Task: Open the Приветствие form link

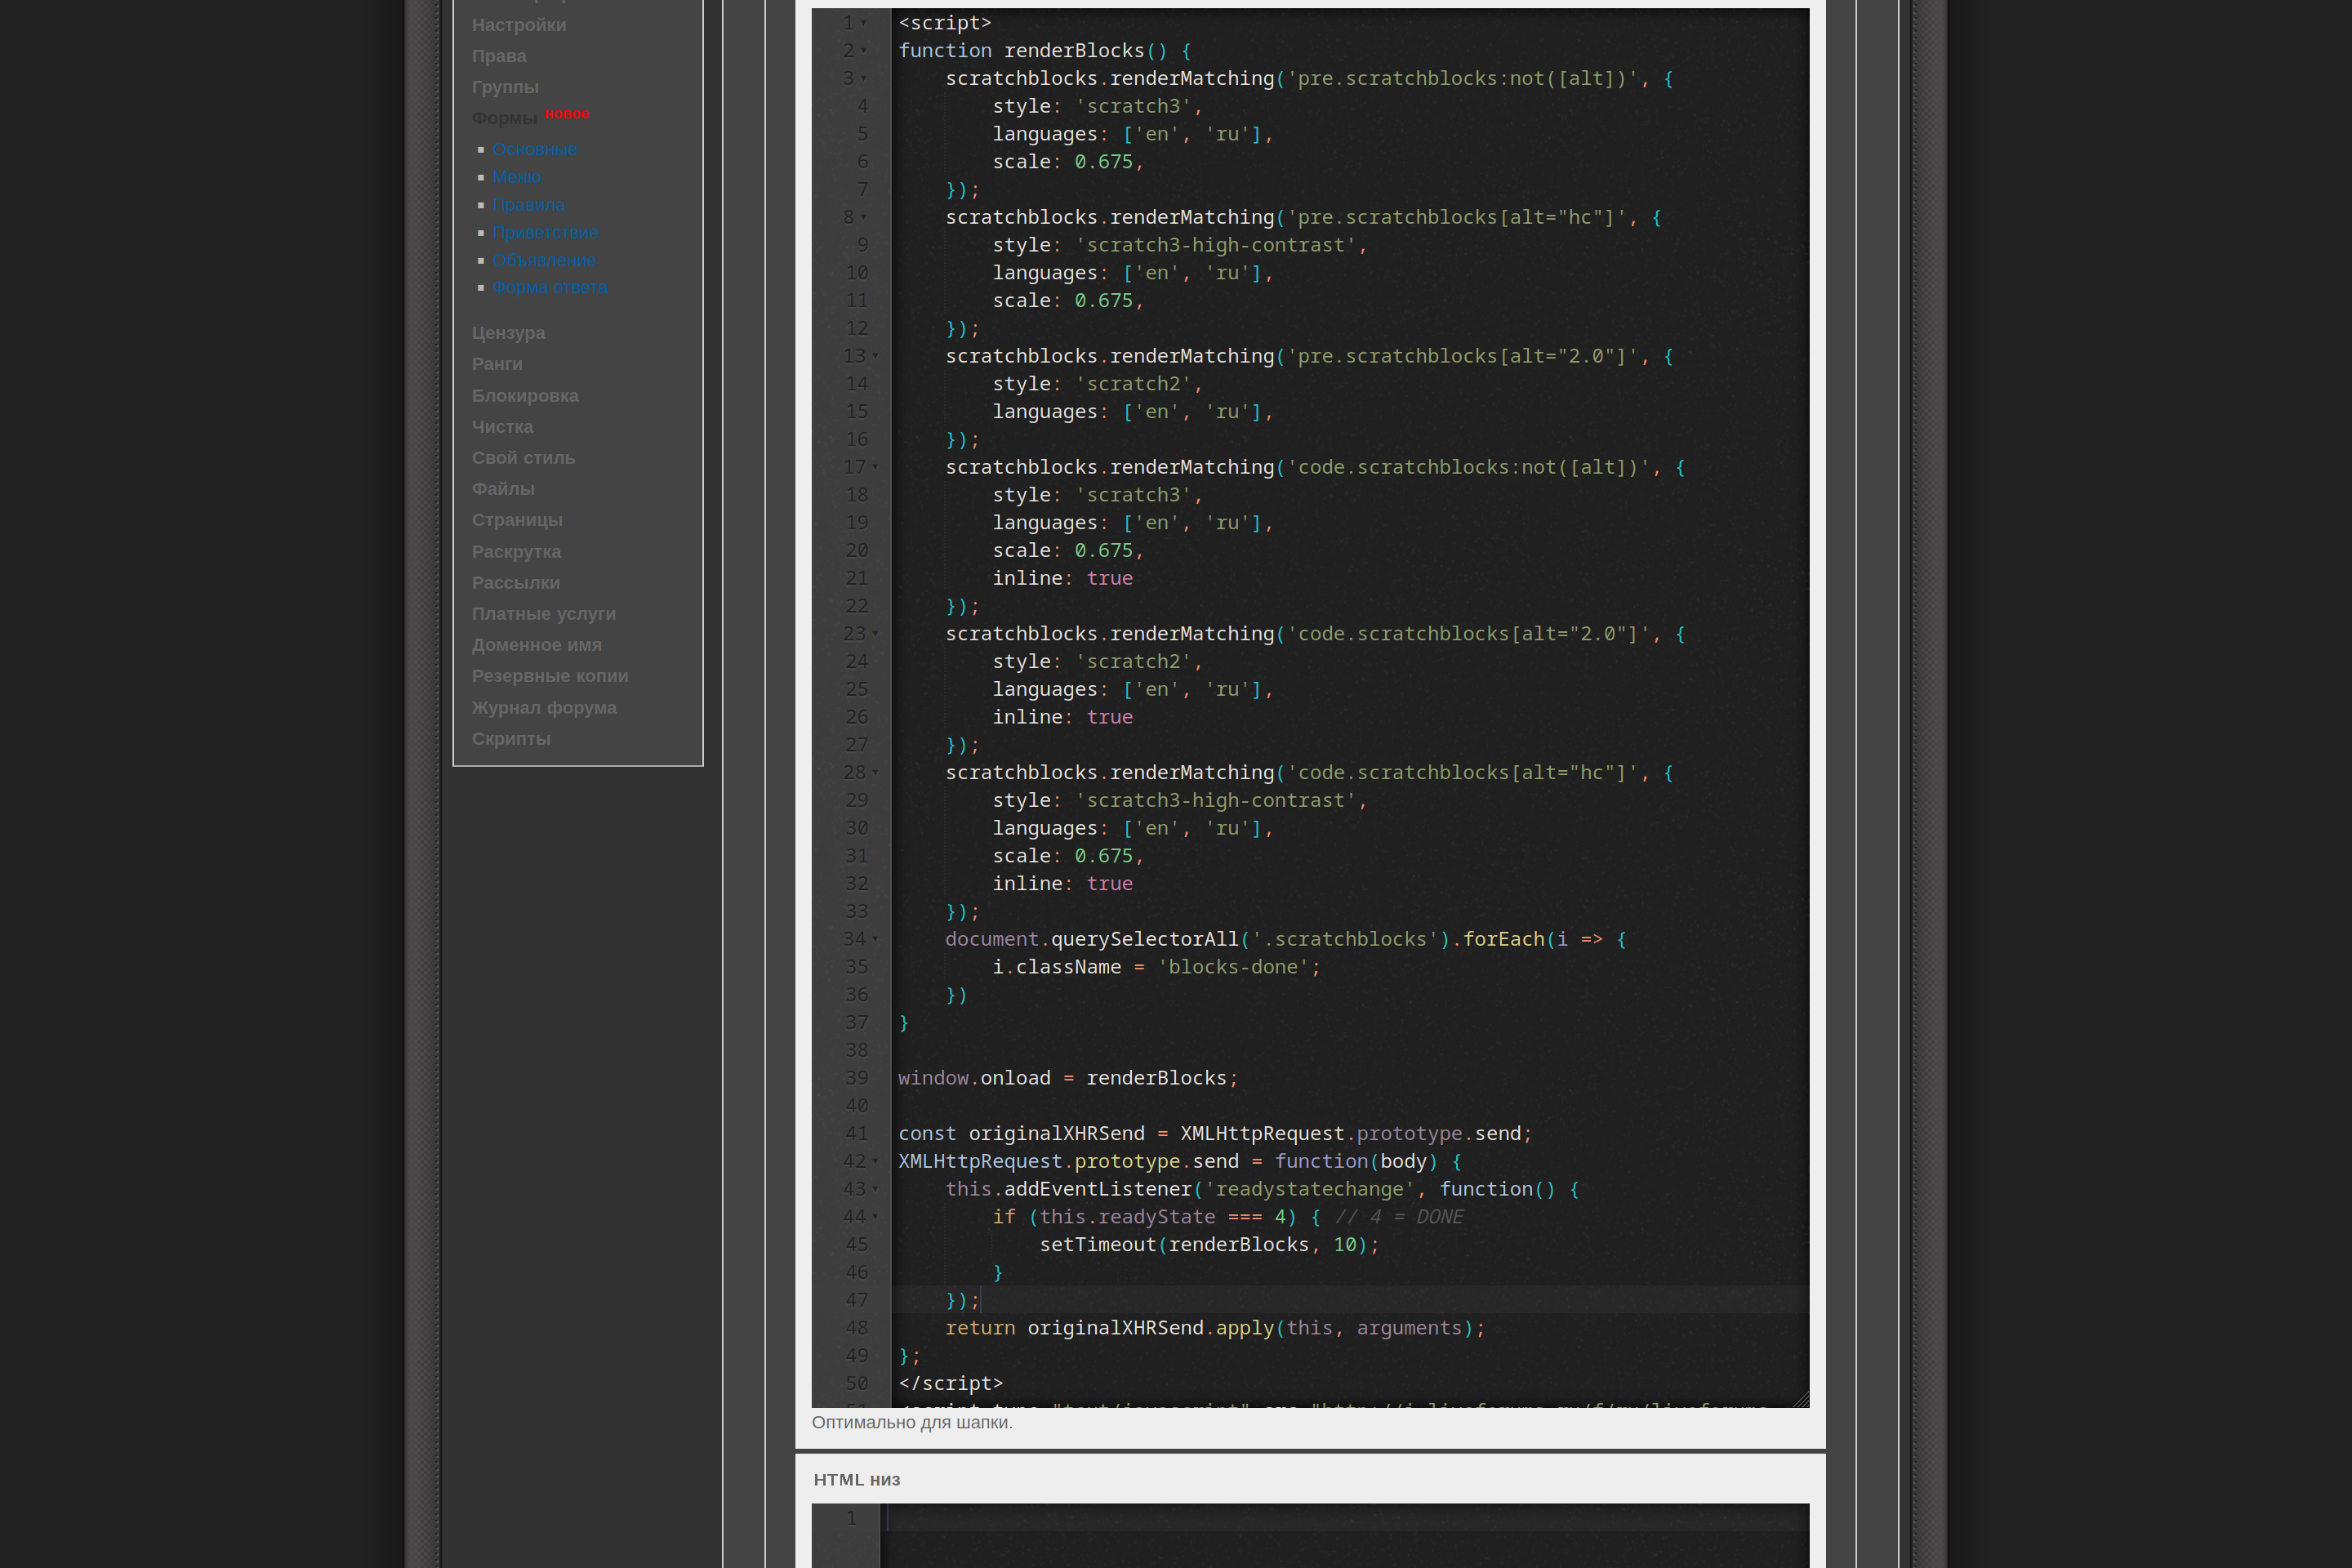Action: point(544,233)
